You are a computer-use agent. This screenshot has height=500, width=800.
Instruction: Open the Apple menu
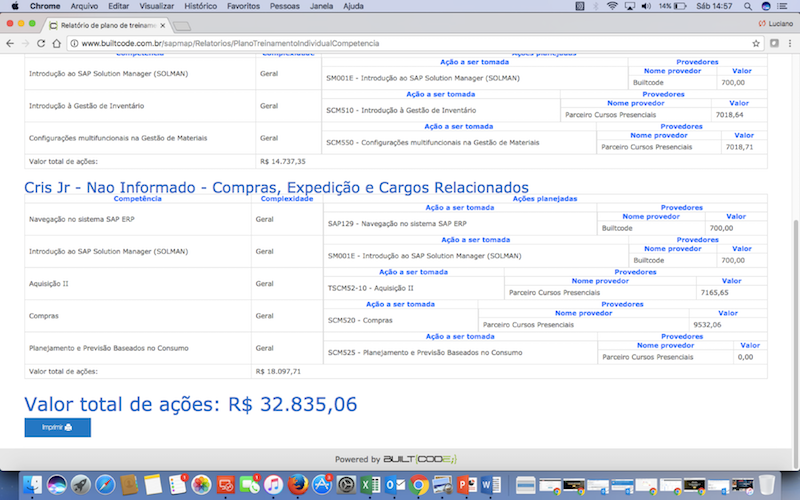tap(15, 6)
